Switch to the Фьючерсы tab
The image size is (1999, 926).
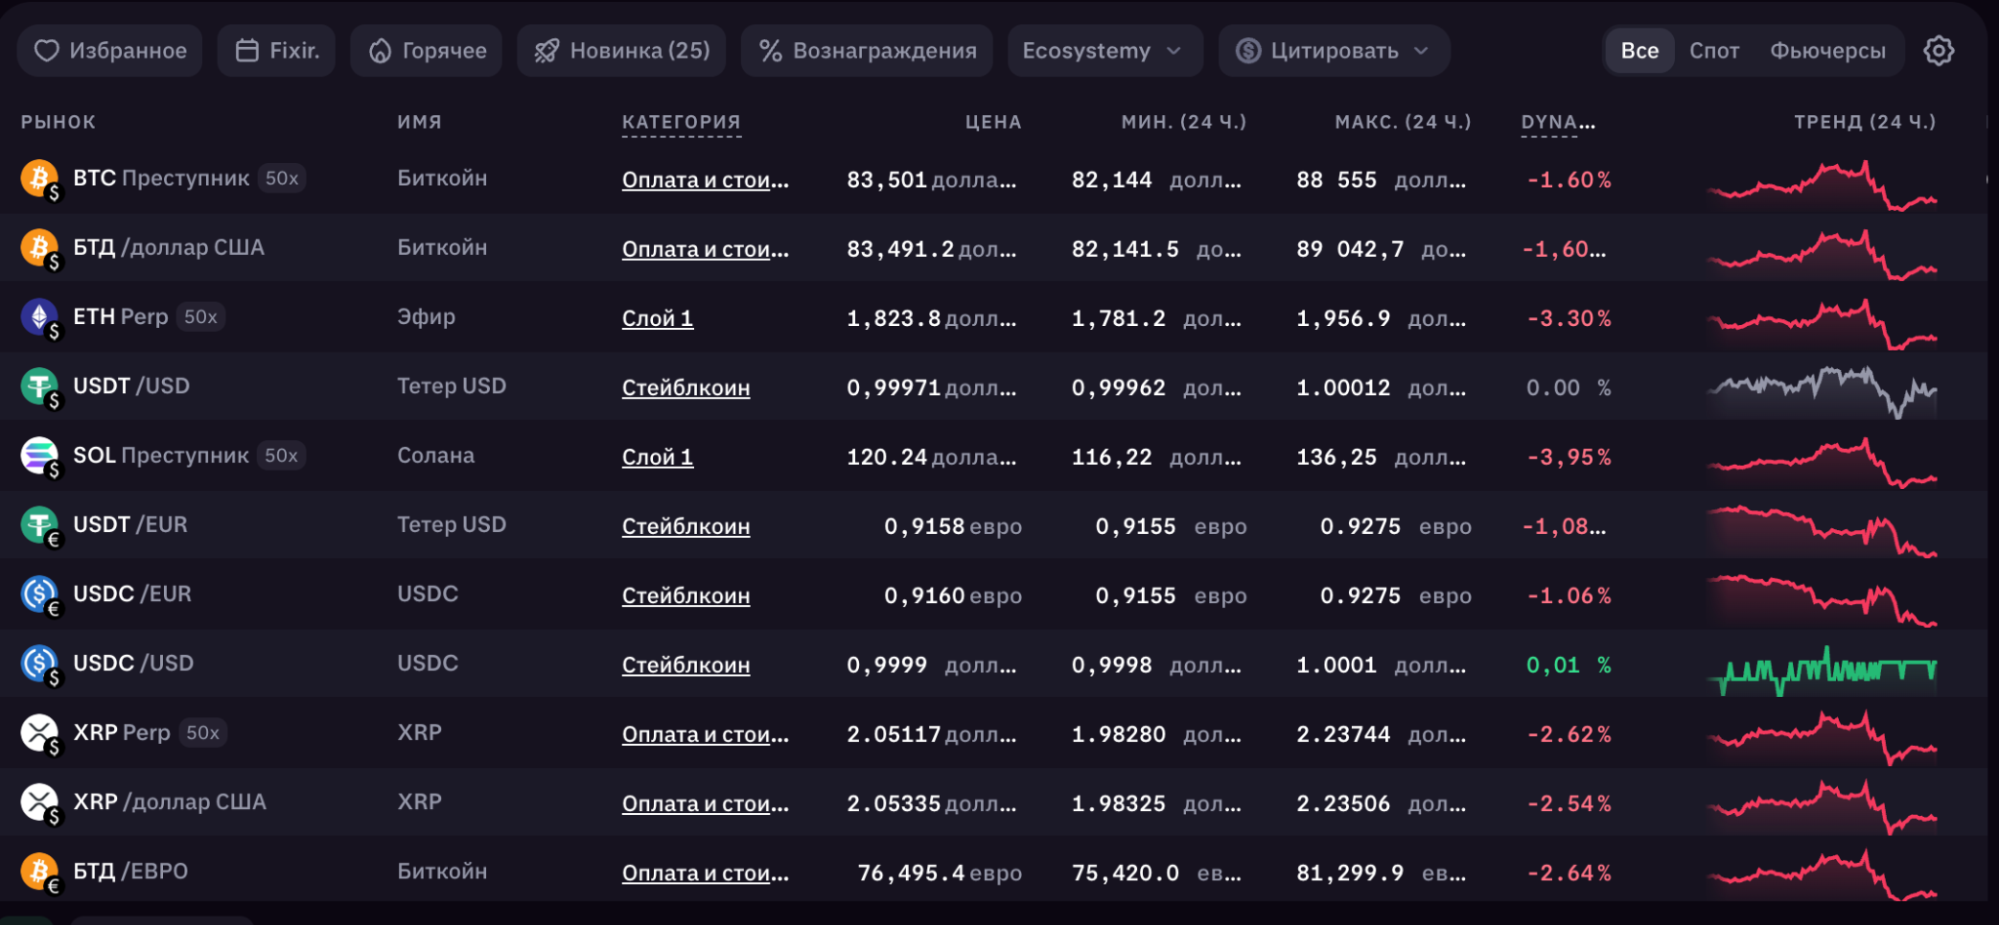[1827, 51]
